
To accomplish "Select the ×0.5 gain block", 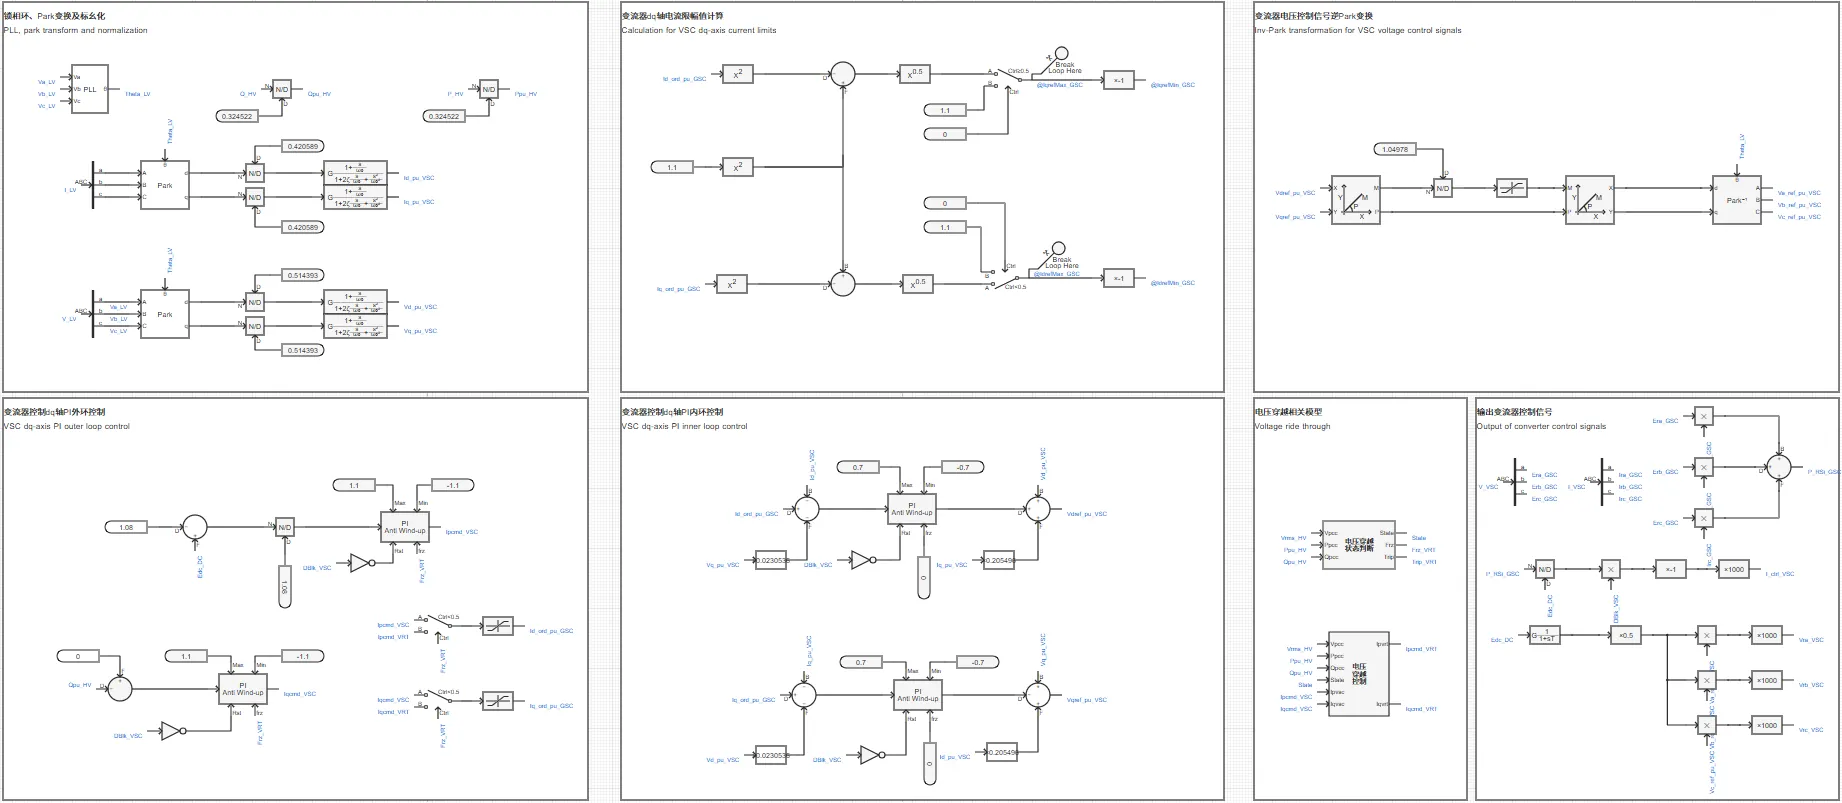I will pyautogui.click(x=1625, y=635).
